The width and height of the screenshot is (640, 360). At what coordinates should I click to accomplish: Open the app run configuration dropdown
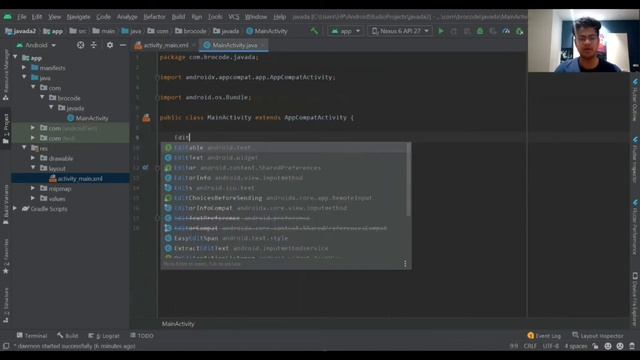point(345,31)
